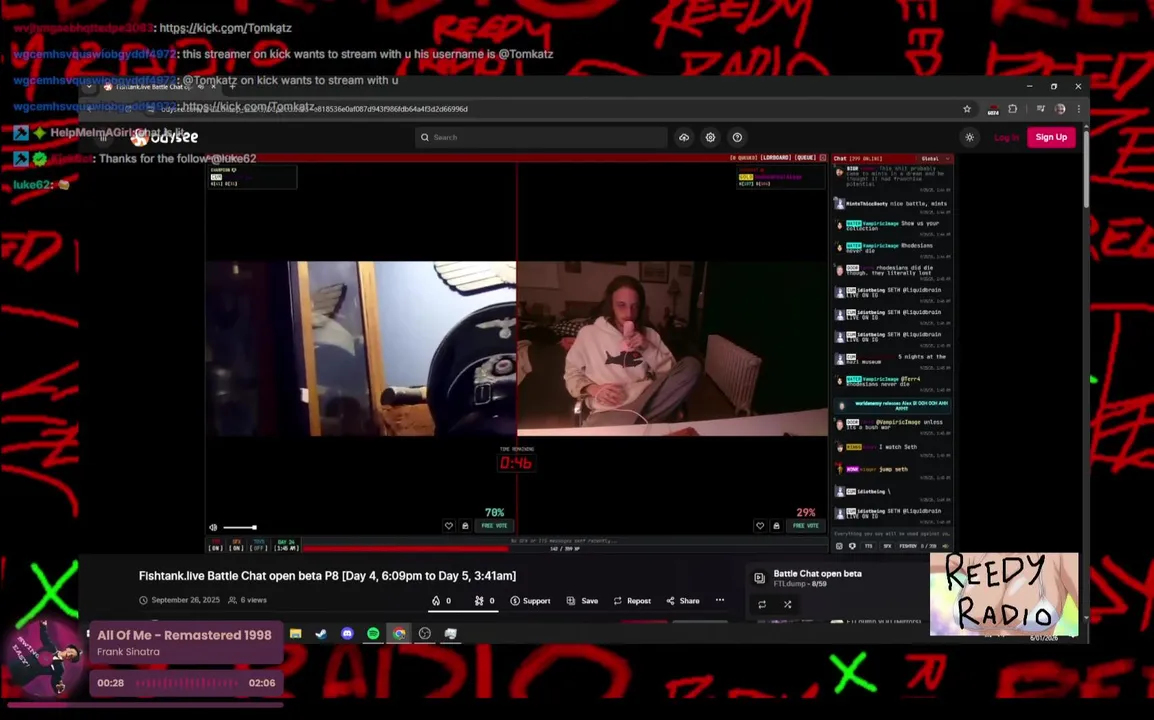Click the Chrome profile avatar icon

pyautogui.click(x=1060, y=109)
